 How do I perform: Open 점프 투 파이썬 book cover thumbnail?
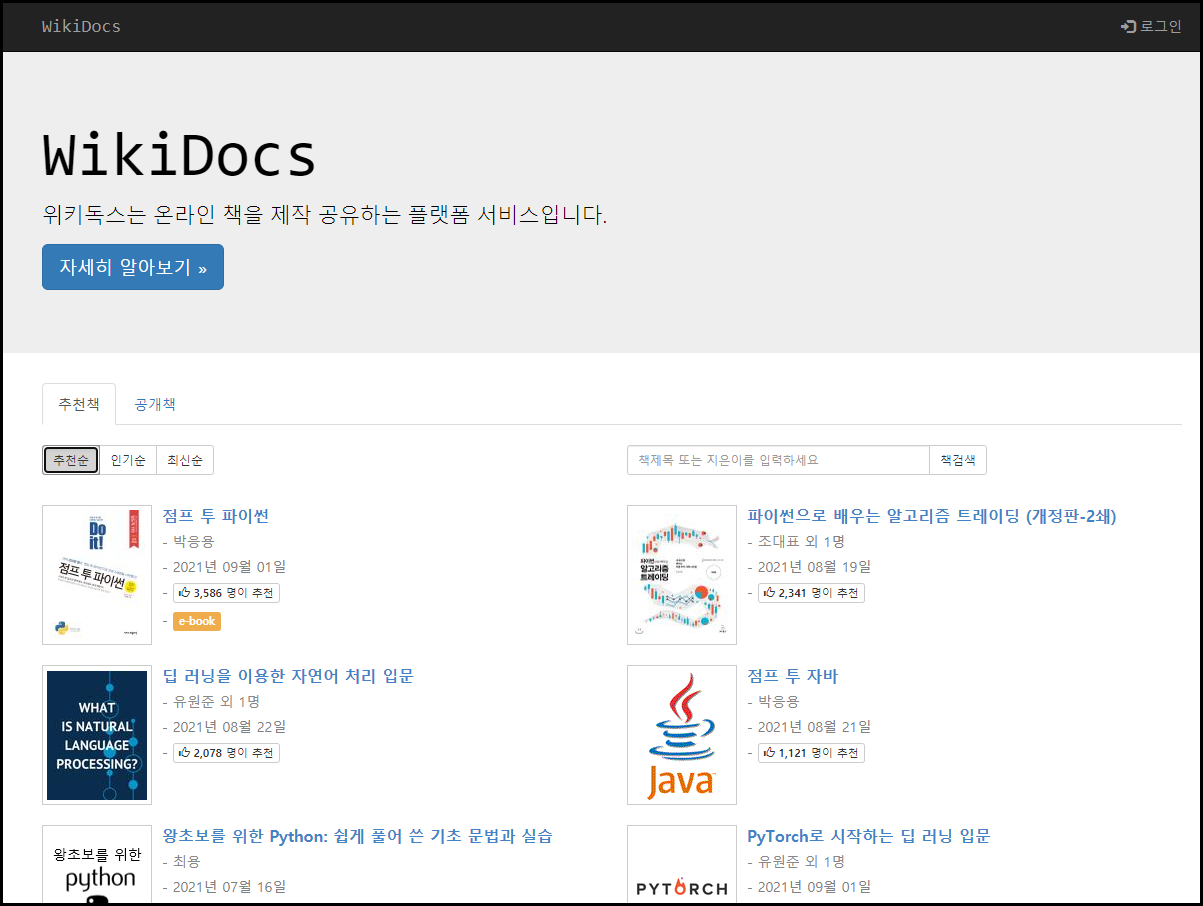[x=97, y=575]
